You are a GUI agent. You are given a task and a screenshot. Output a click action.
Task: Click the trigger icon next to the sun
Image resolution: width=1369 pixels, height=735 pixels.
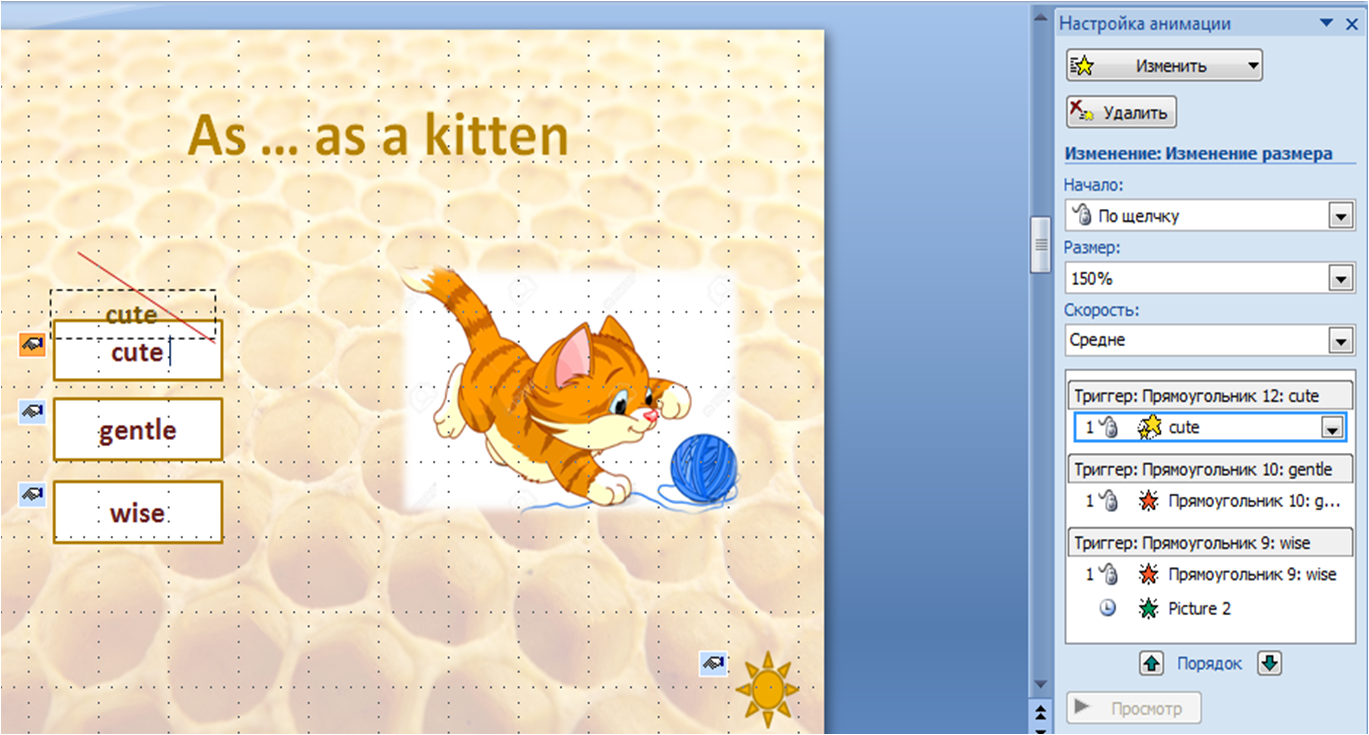[x=713, y=663]
